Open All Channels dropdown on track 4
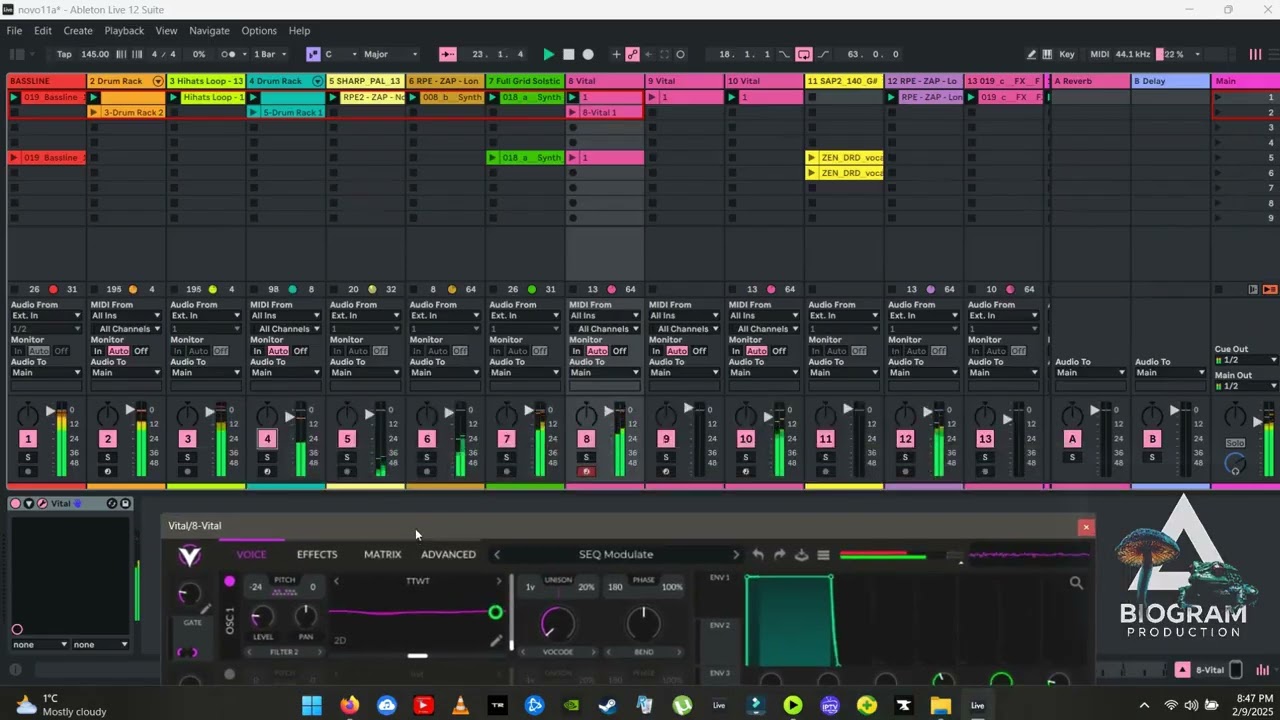 point(286,328)
